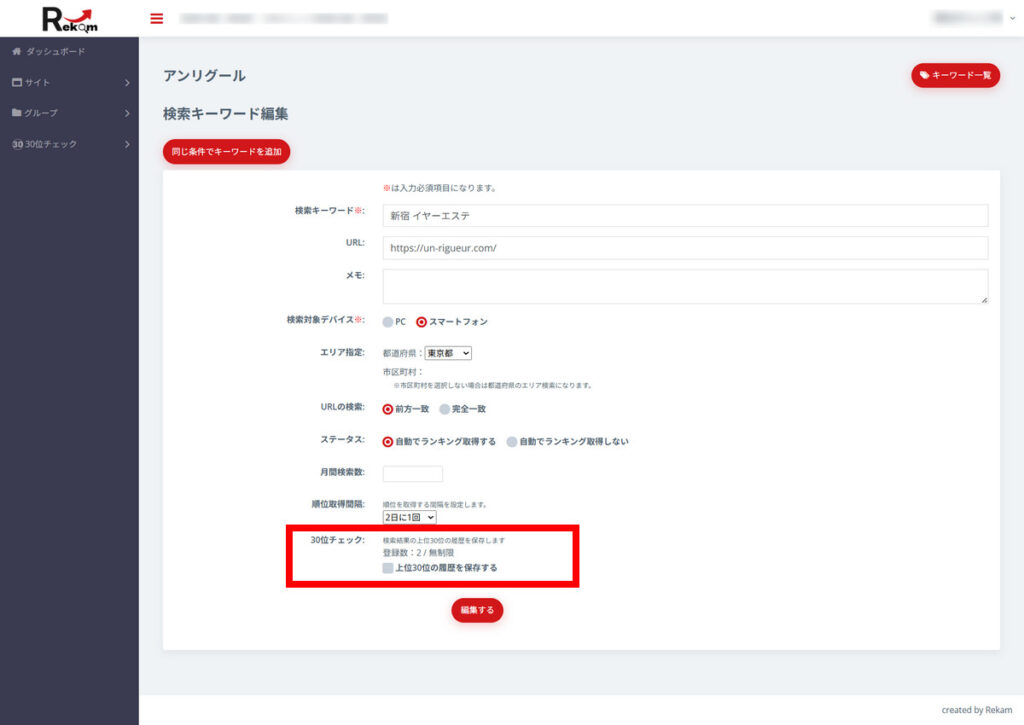Click 同じ条件でキーワードを追加 button

pos(226,152)
